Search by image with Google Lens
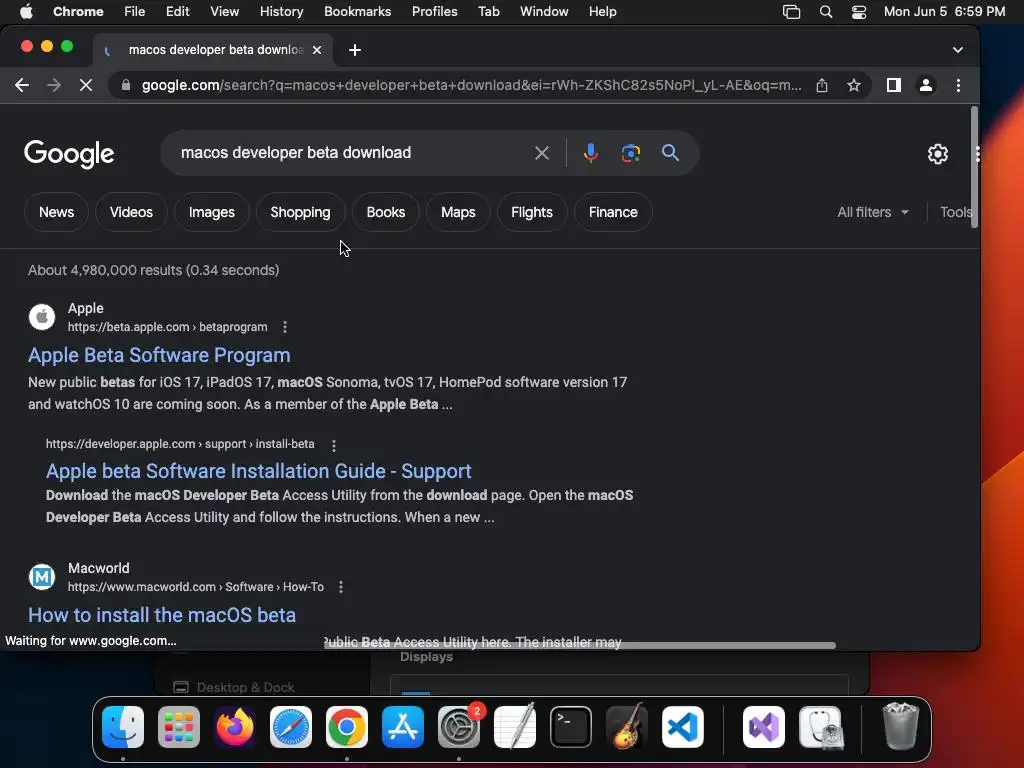 click(630, 153)
